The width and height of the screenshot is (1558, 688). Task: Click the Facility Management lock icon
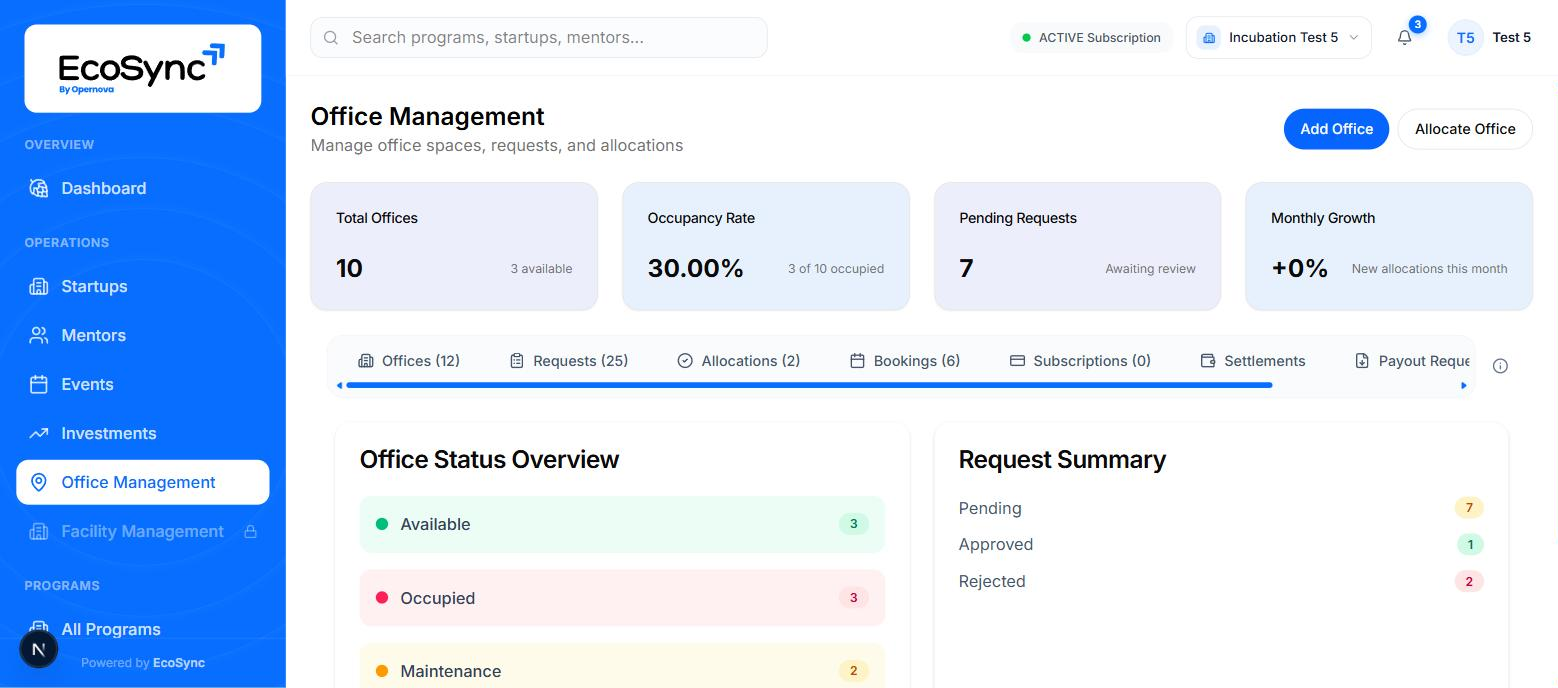pos(251,531)
